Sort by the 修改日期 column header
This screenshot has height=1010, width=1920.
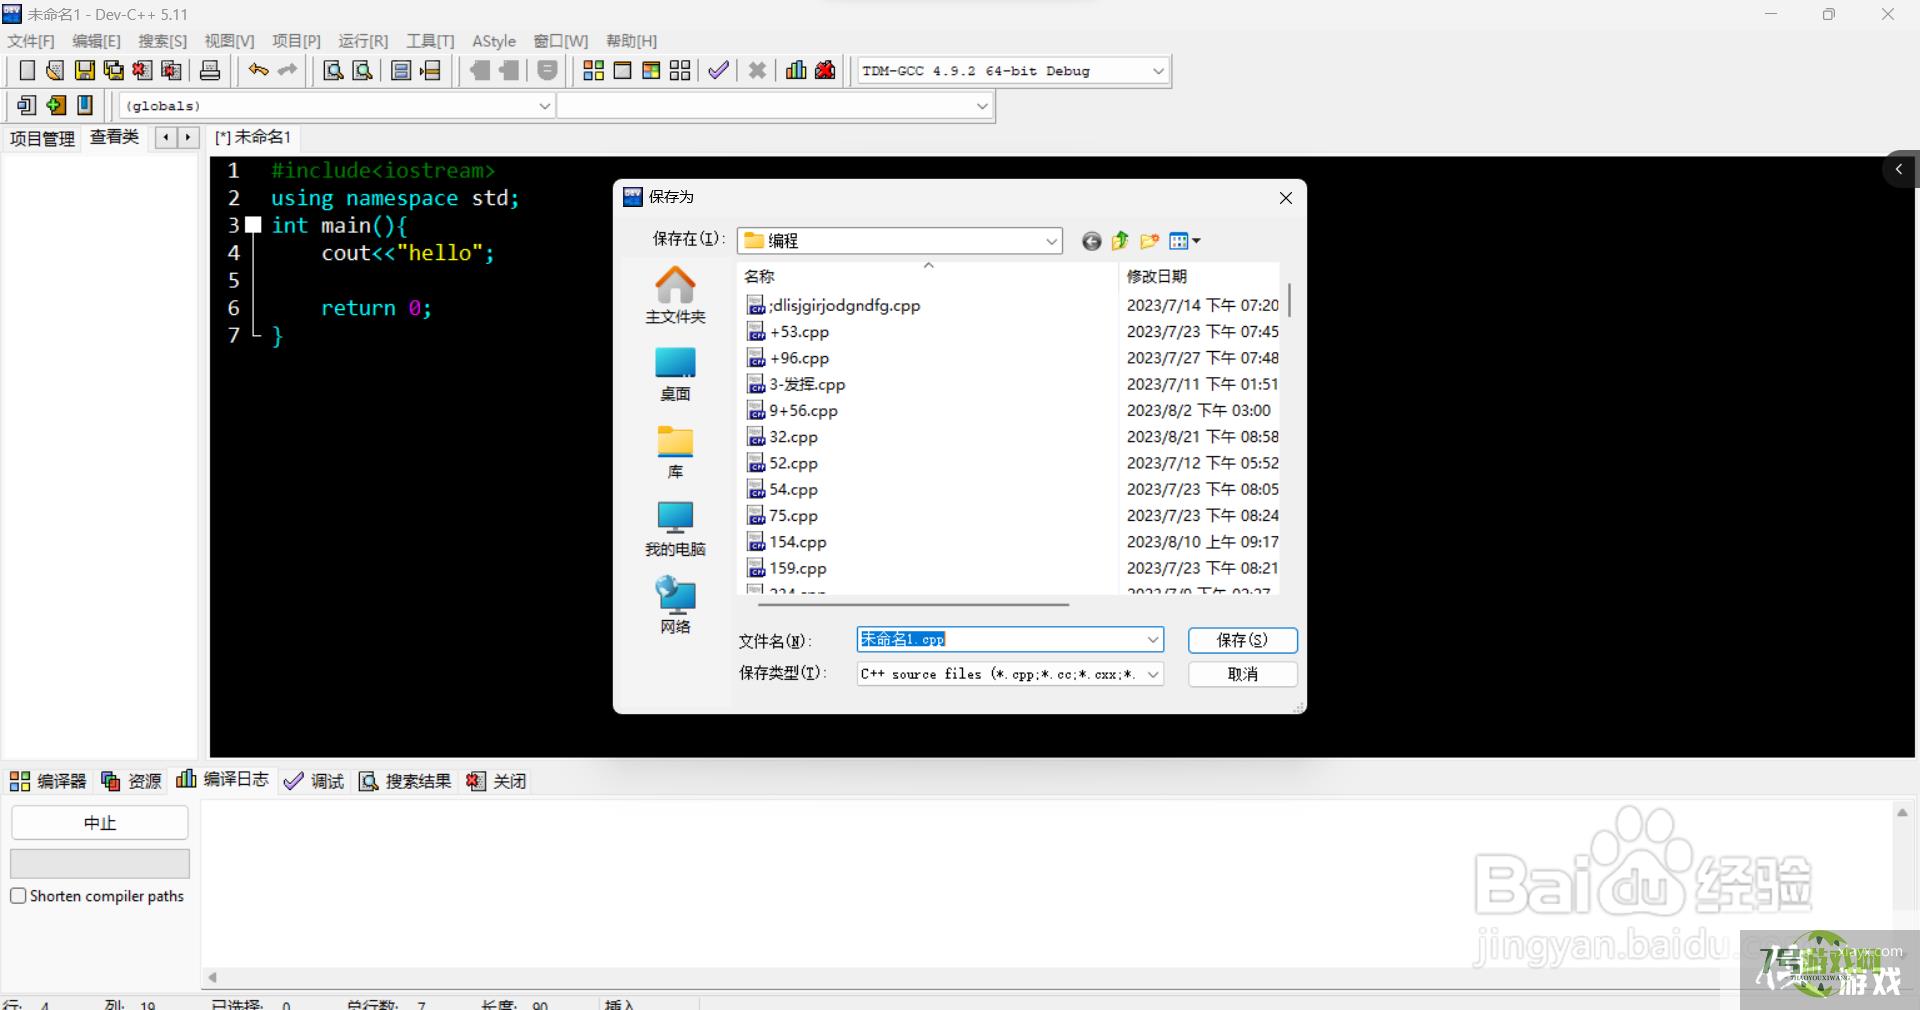click(1198, 276)
